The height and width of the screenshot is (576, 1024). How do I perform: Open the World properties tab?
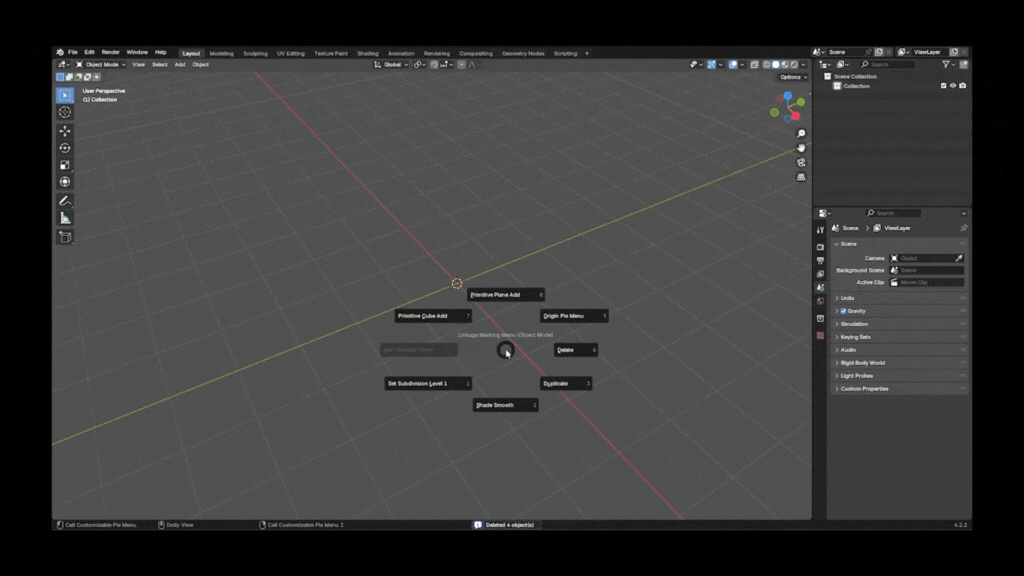[820, 301]
